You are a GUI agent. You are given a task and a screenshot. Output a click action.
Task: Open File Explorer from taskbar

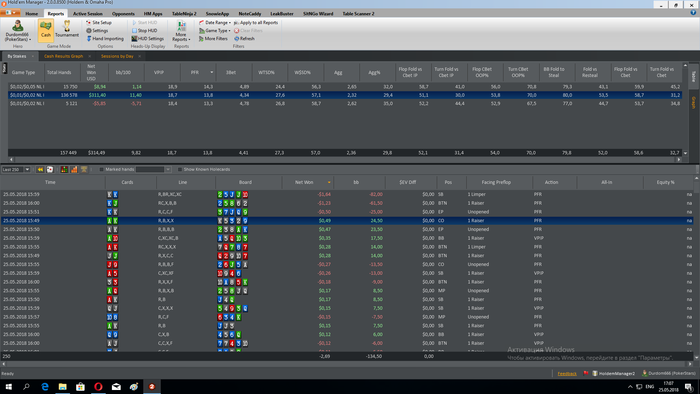pos(62,387)
